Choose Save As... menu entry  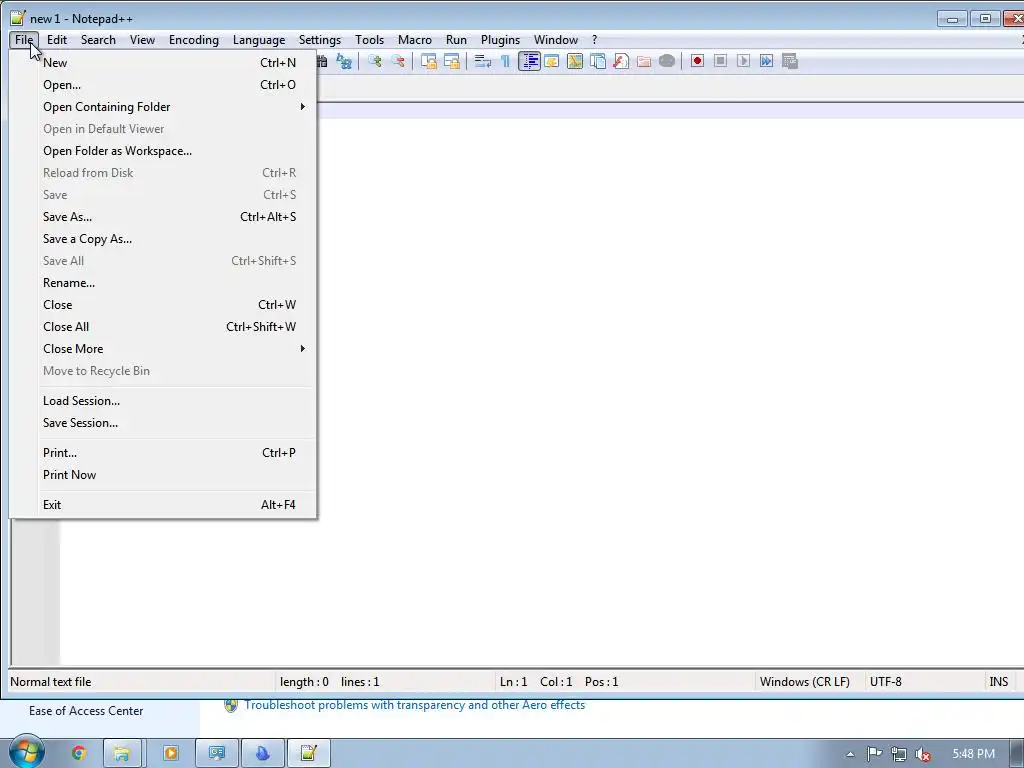[163, 217]
